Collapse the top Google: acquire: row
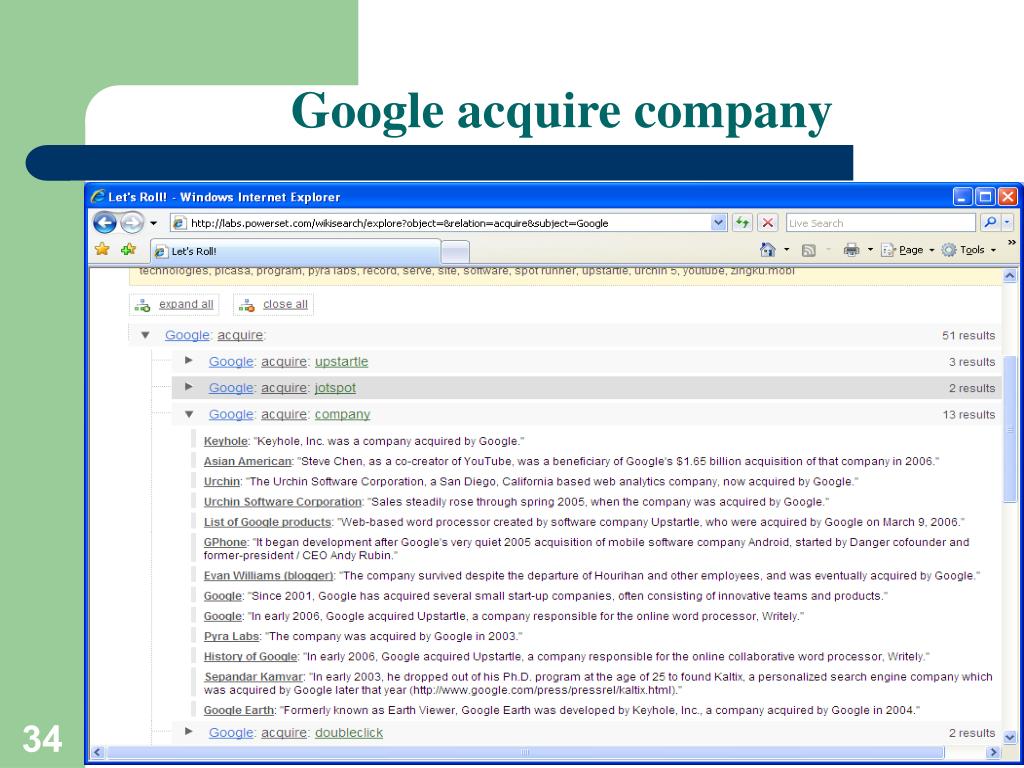 (146, 335)
